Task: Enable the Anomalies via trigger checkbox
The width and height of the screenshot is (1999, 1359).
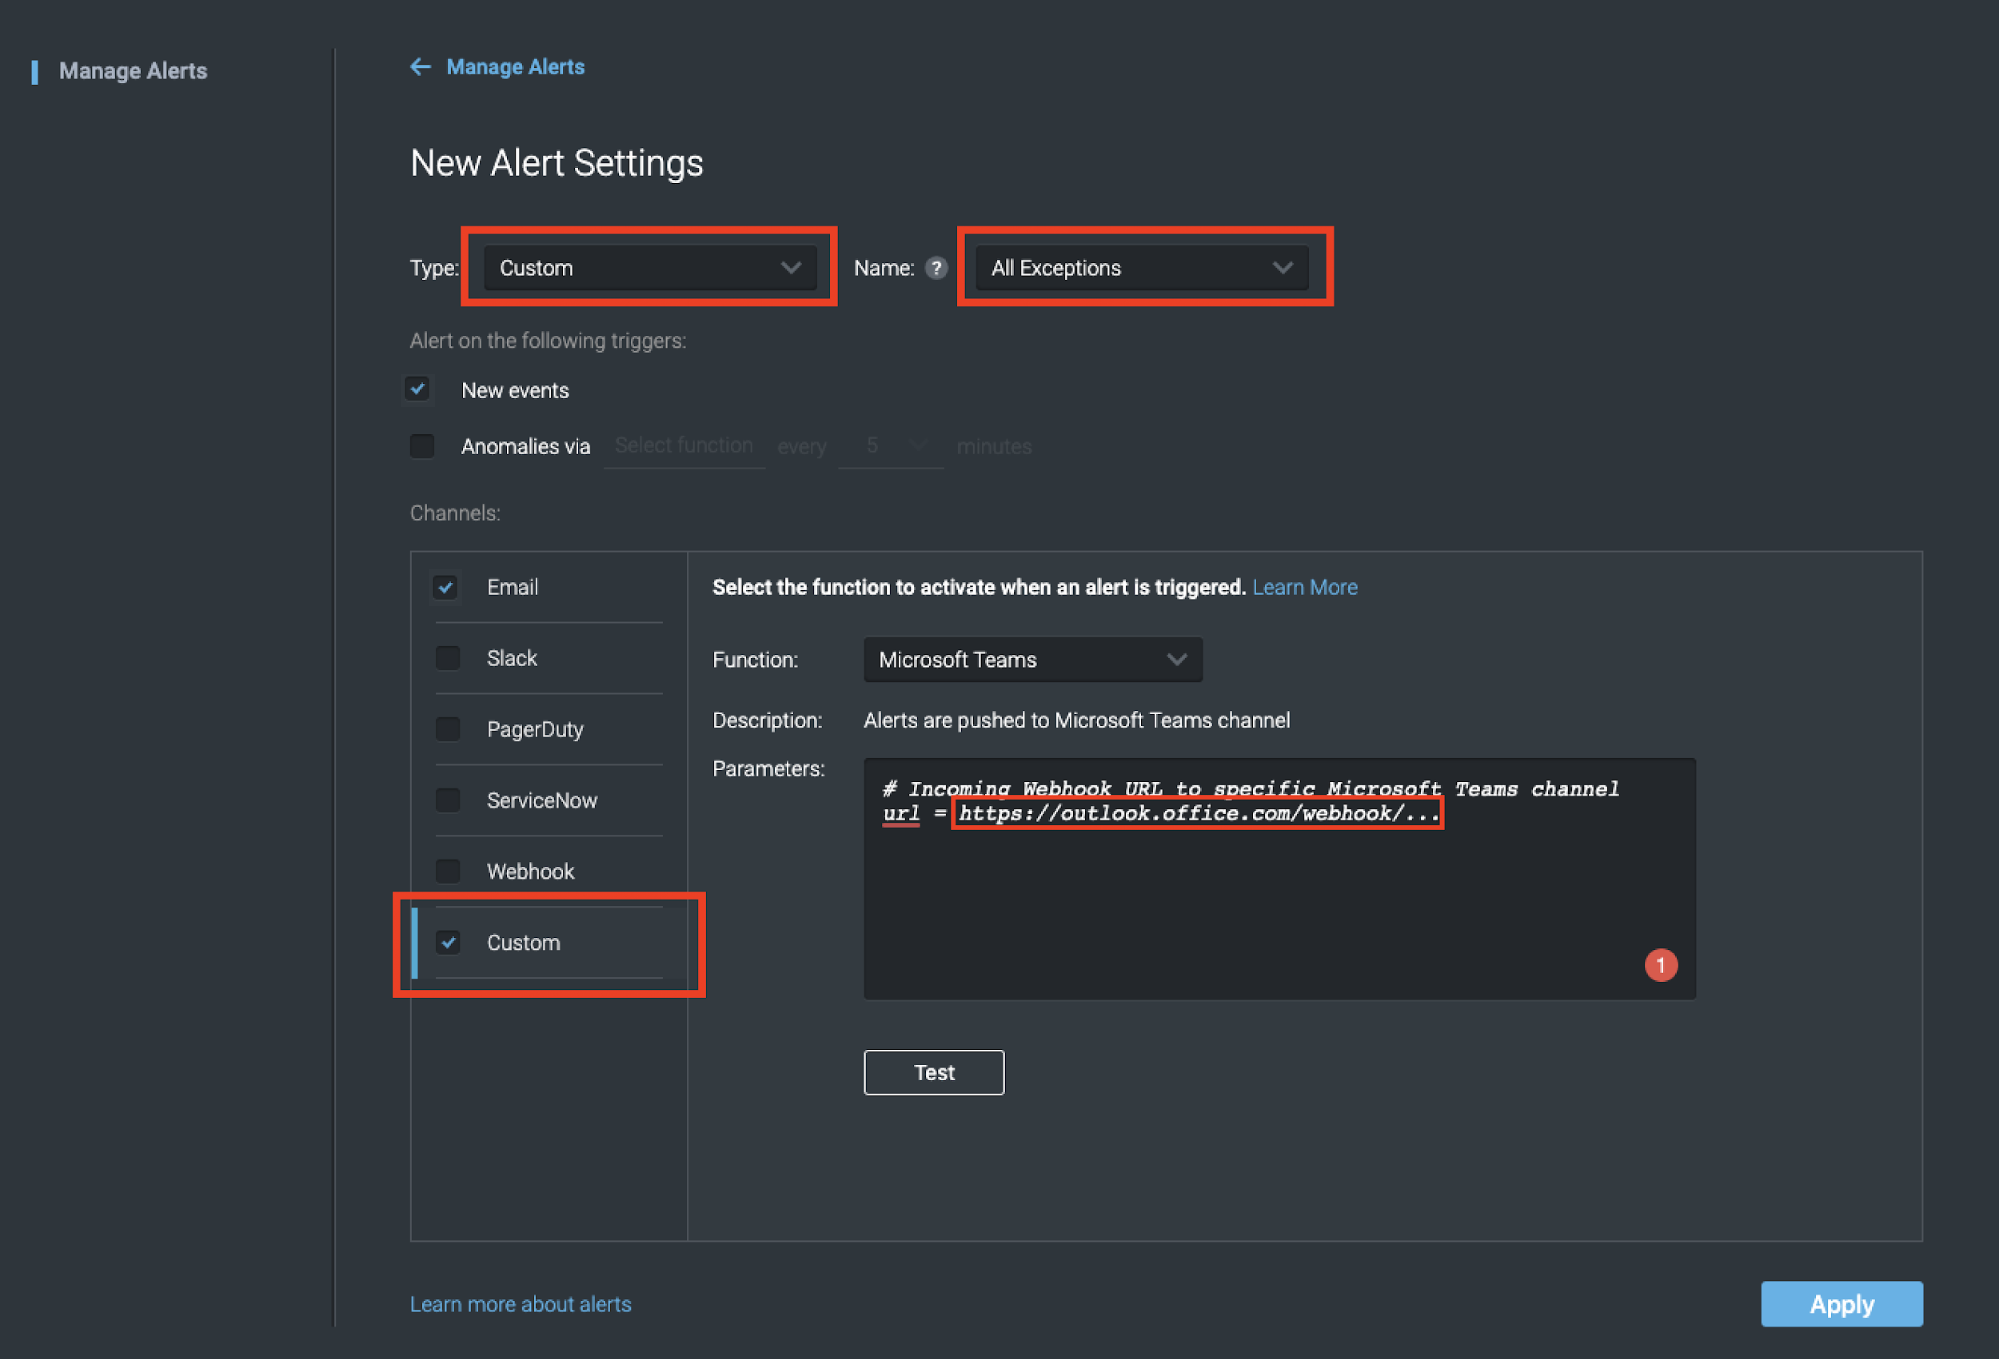Action: click(x=422, y=446)
